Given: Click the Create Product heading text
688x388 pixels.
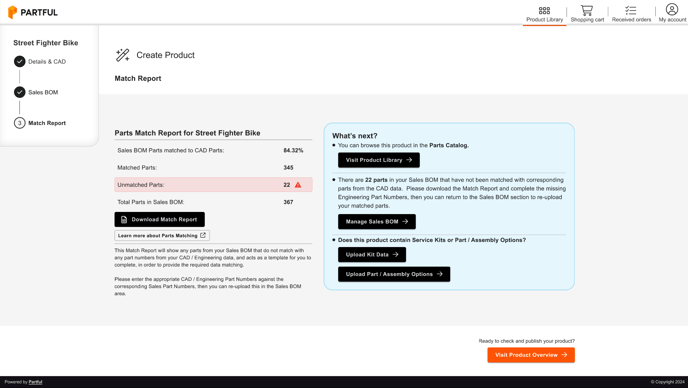Looking at the screenshot, I should 165,55.
